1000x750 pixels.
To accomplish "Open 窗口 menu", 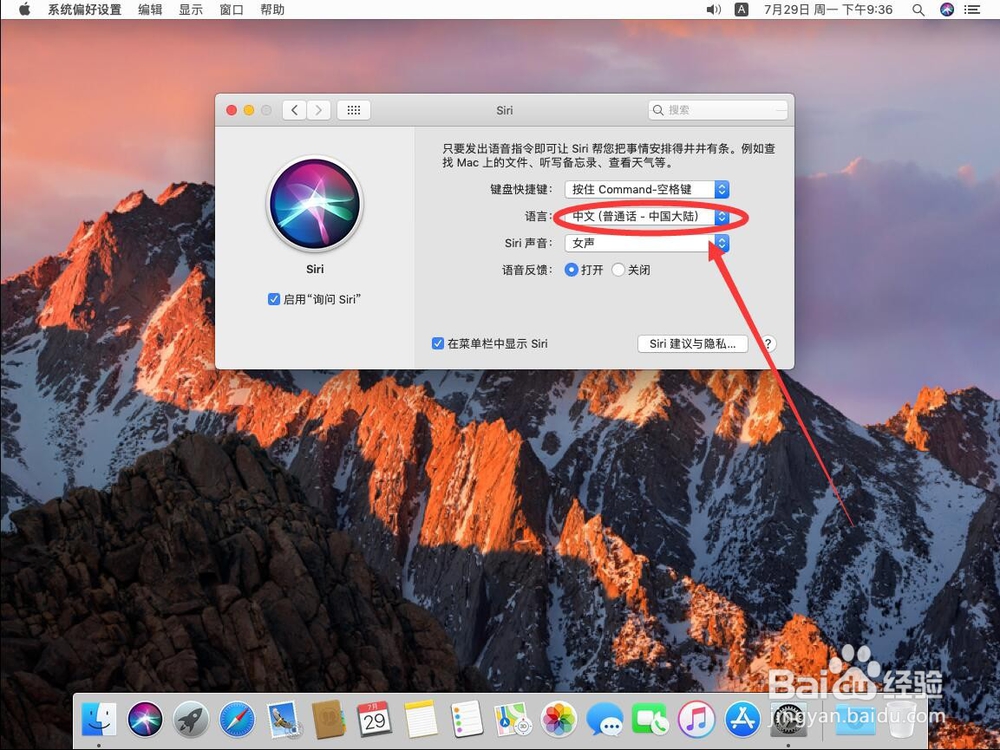I will (231, 10).
